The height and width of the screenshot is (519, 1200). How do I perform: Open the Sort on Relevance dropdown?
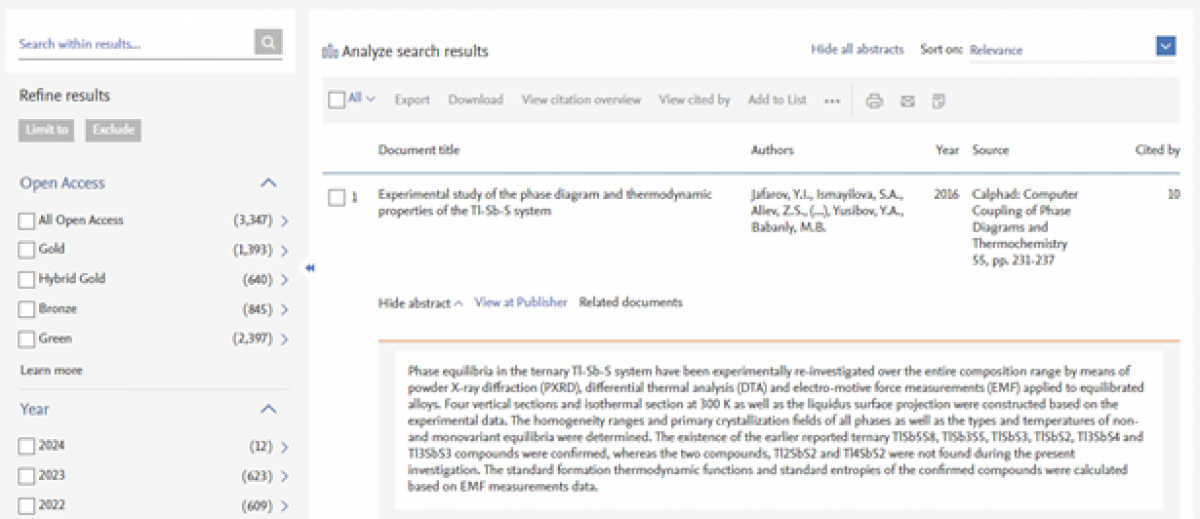[x=1164, y=46]
